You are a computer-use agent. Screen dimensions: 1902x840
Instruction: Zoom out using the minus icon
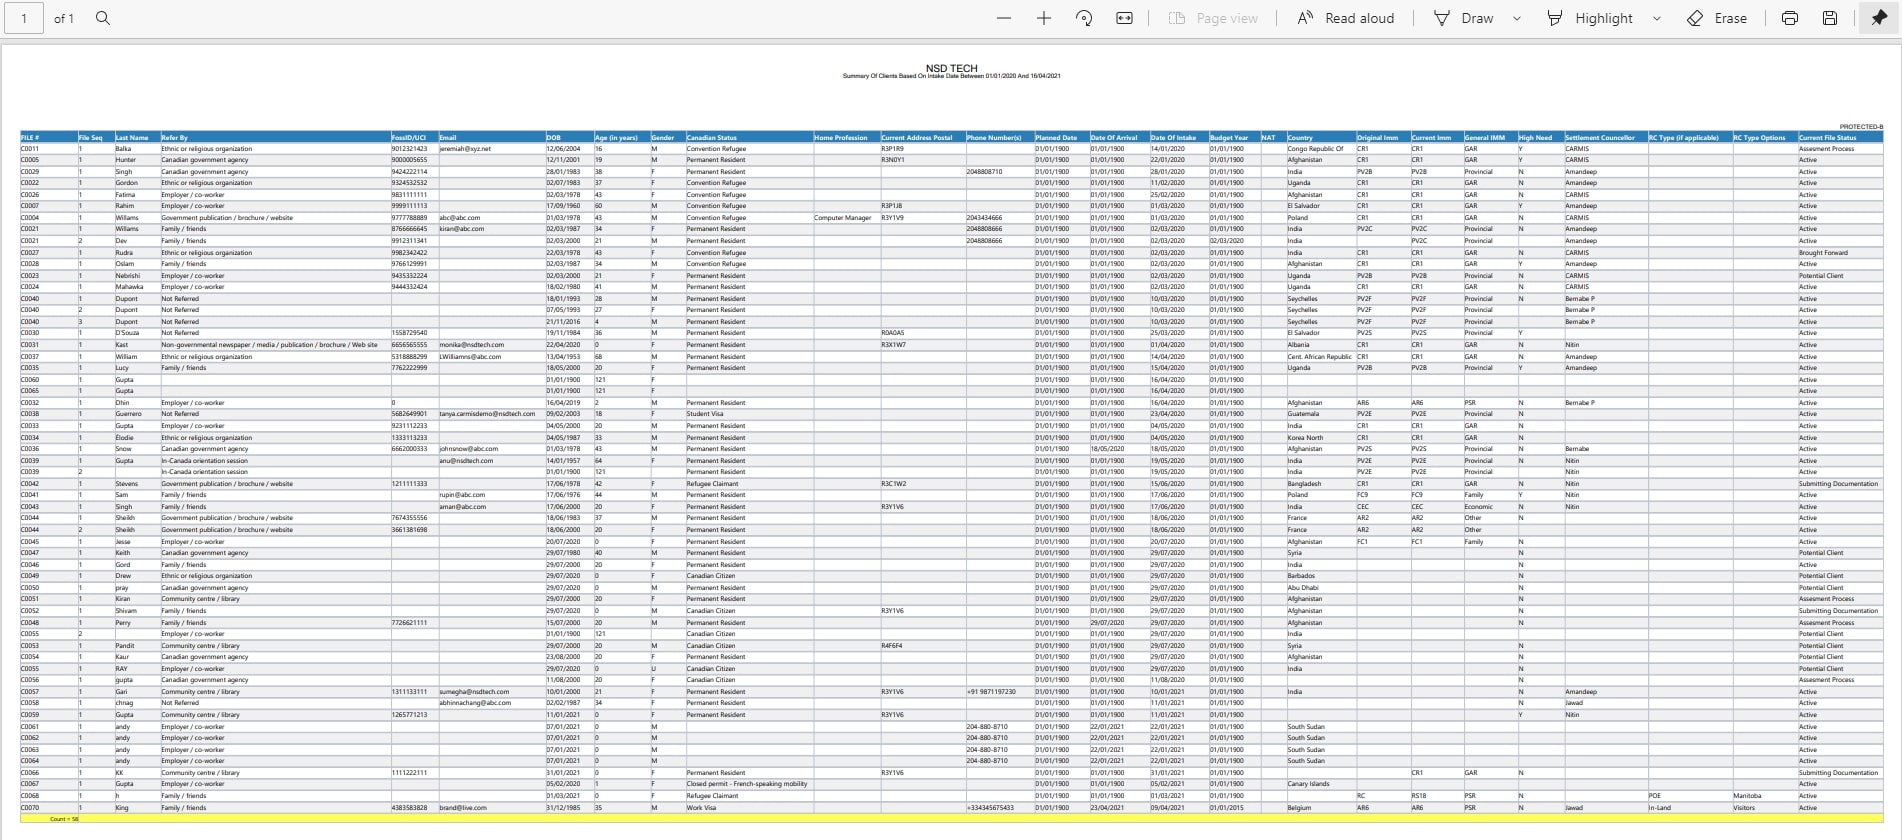[1004, 18]
